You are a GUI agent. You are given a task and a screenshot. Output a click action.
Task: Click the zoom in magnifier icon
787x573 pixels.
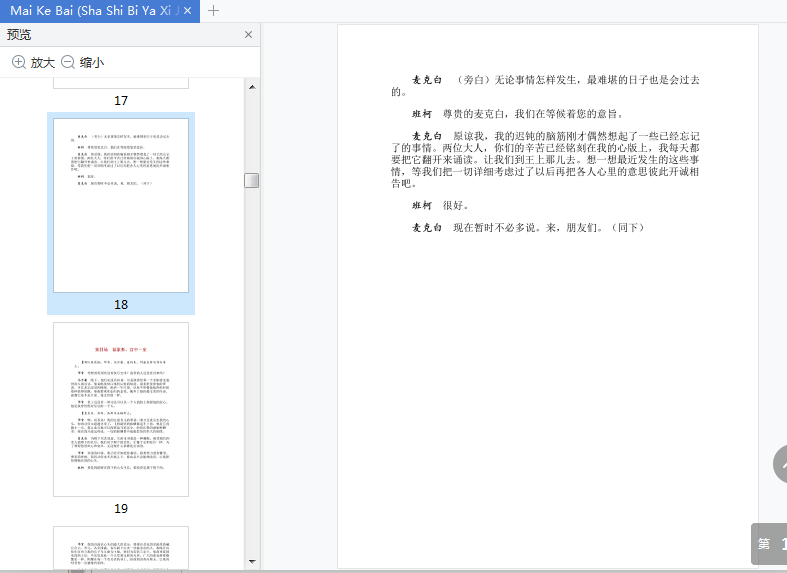[19, 62]
